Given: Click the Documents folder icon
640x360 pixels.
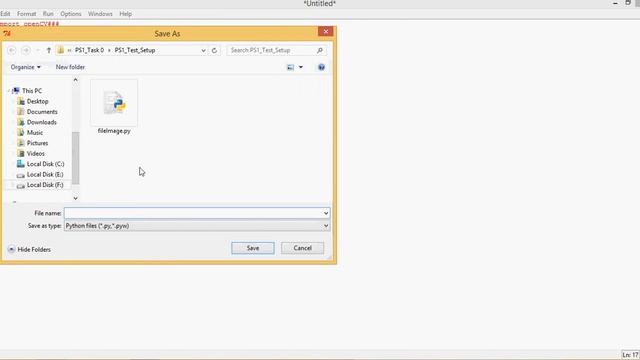Looking at the screenshot, I should pos(21,112).
